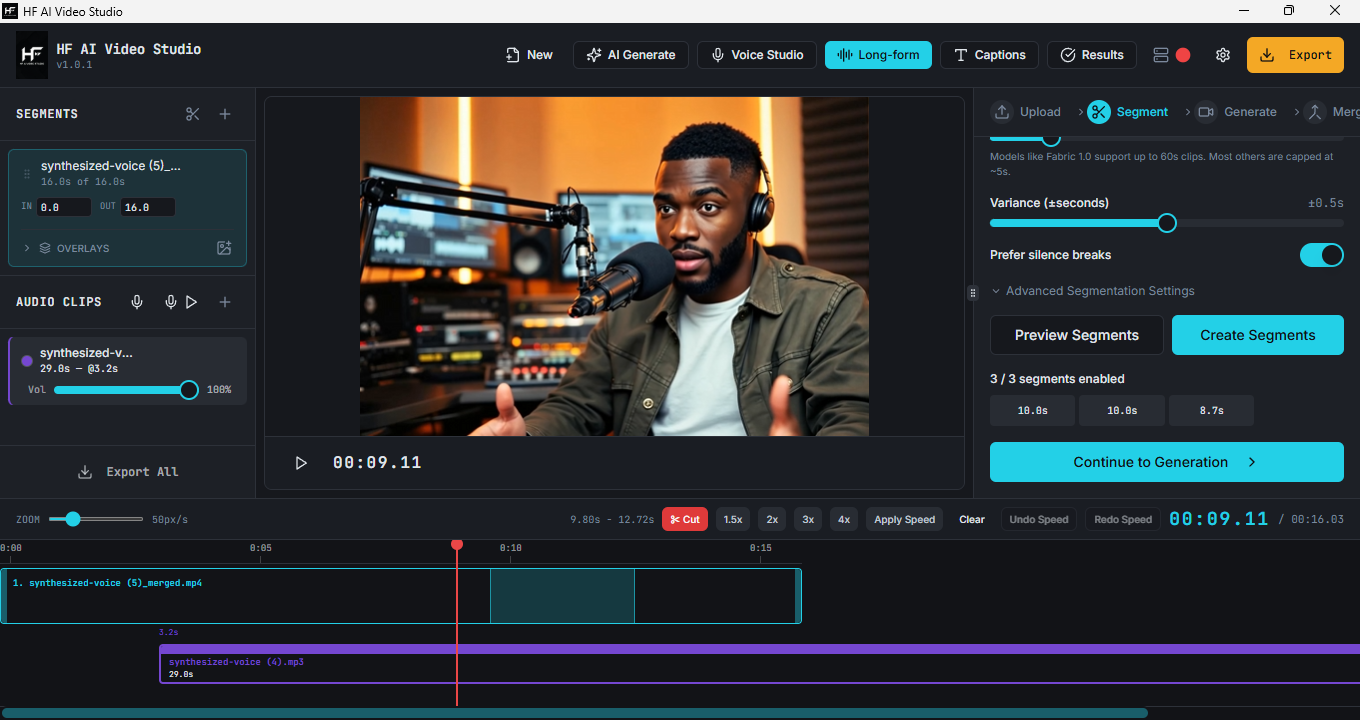Click Apply Speed
1360x720 pixels.
[905, 520]
